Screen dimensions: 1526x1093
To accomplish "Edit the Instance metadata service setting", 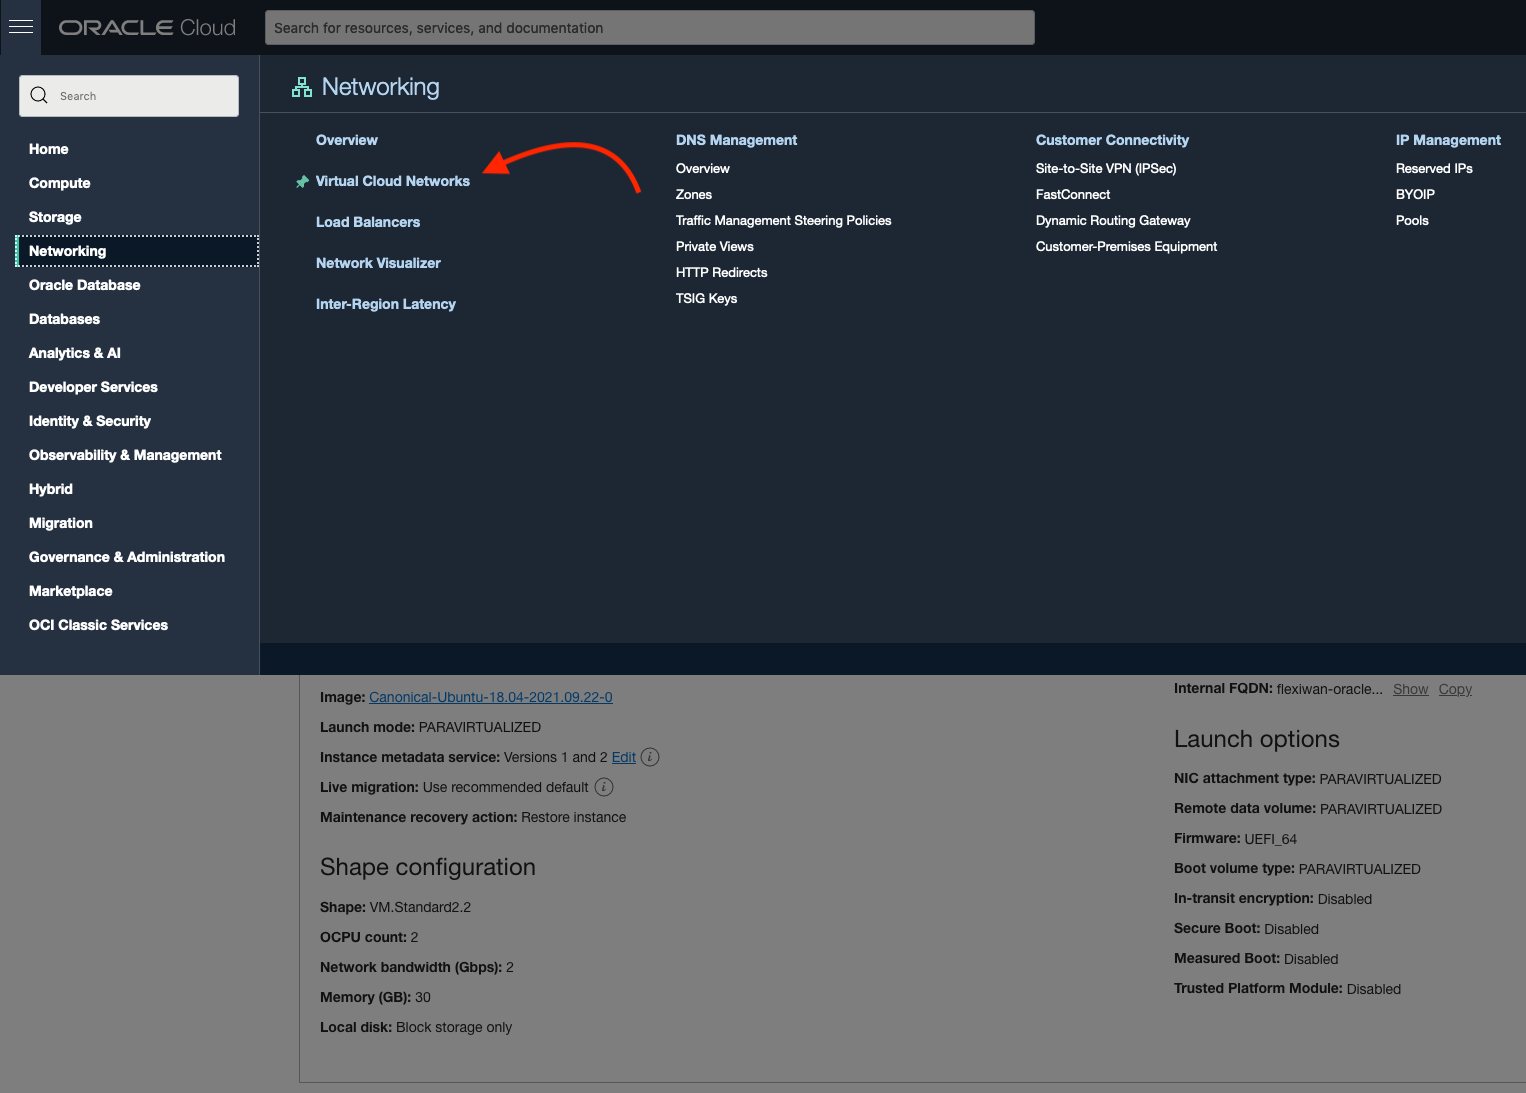I will tap(623, 757).
